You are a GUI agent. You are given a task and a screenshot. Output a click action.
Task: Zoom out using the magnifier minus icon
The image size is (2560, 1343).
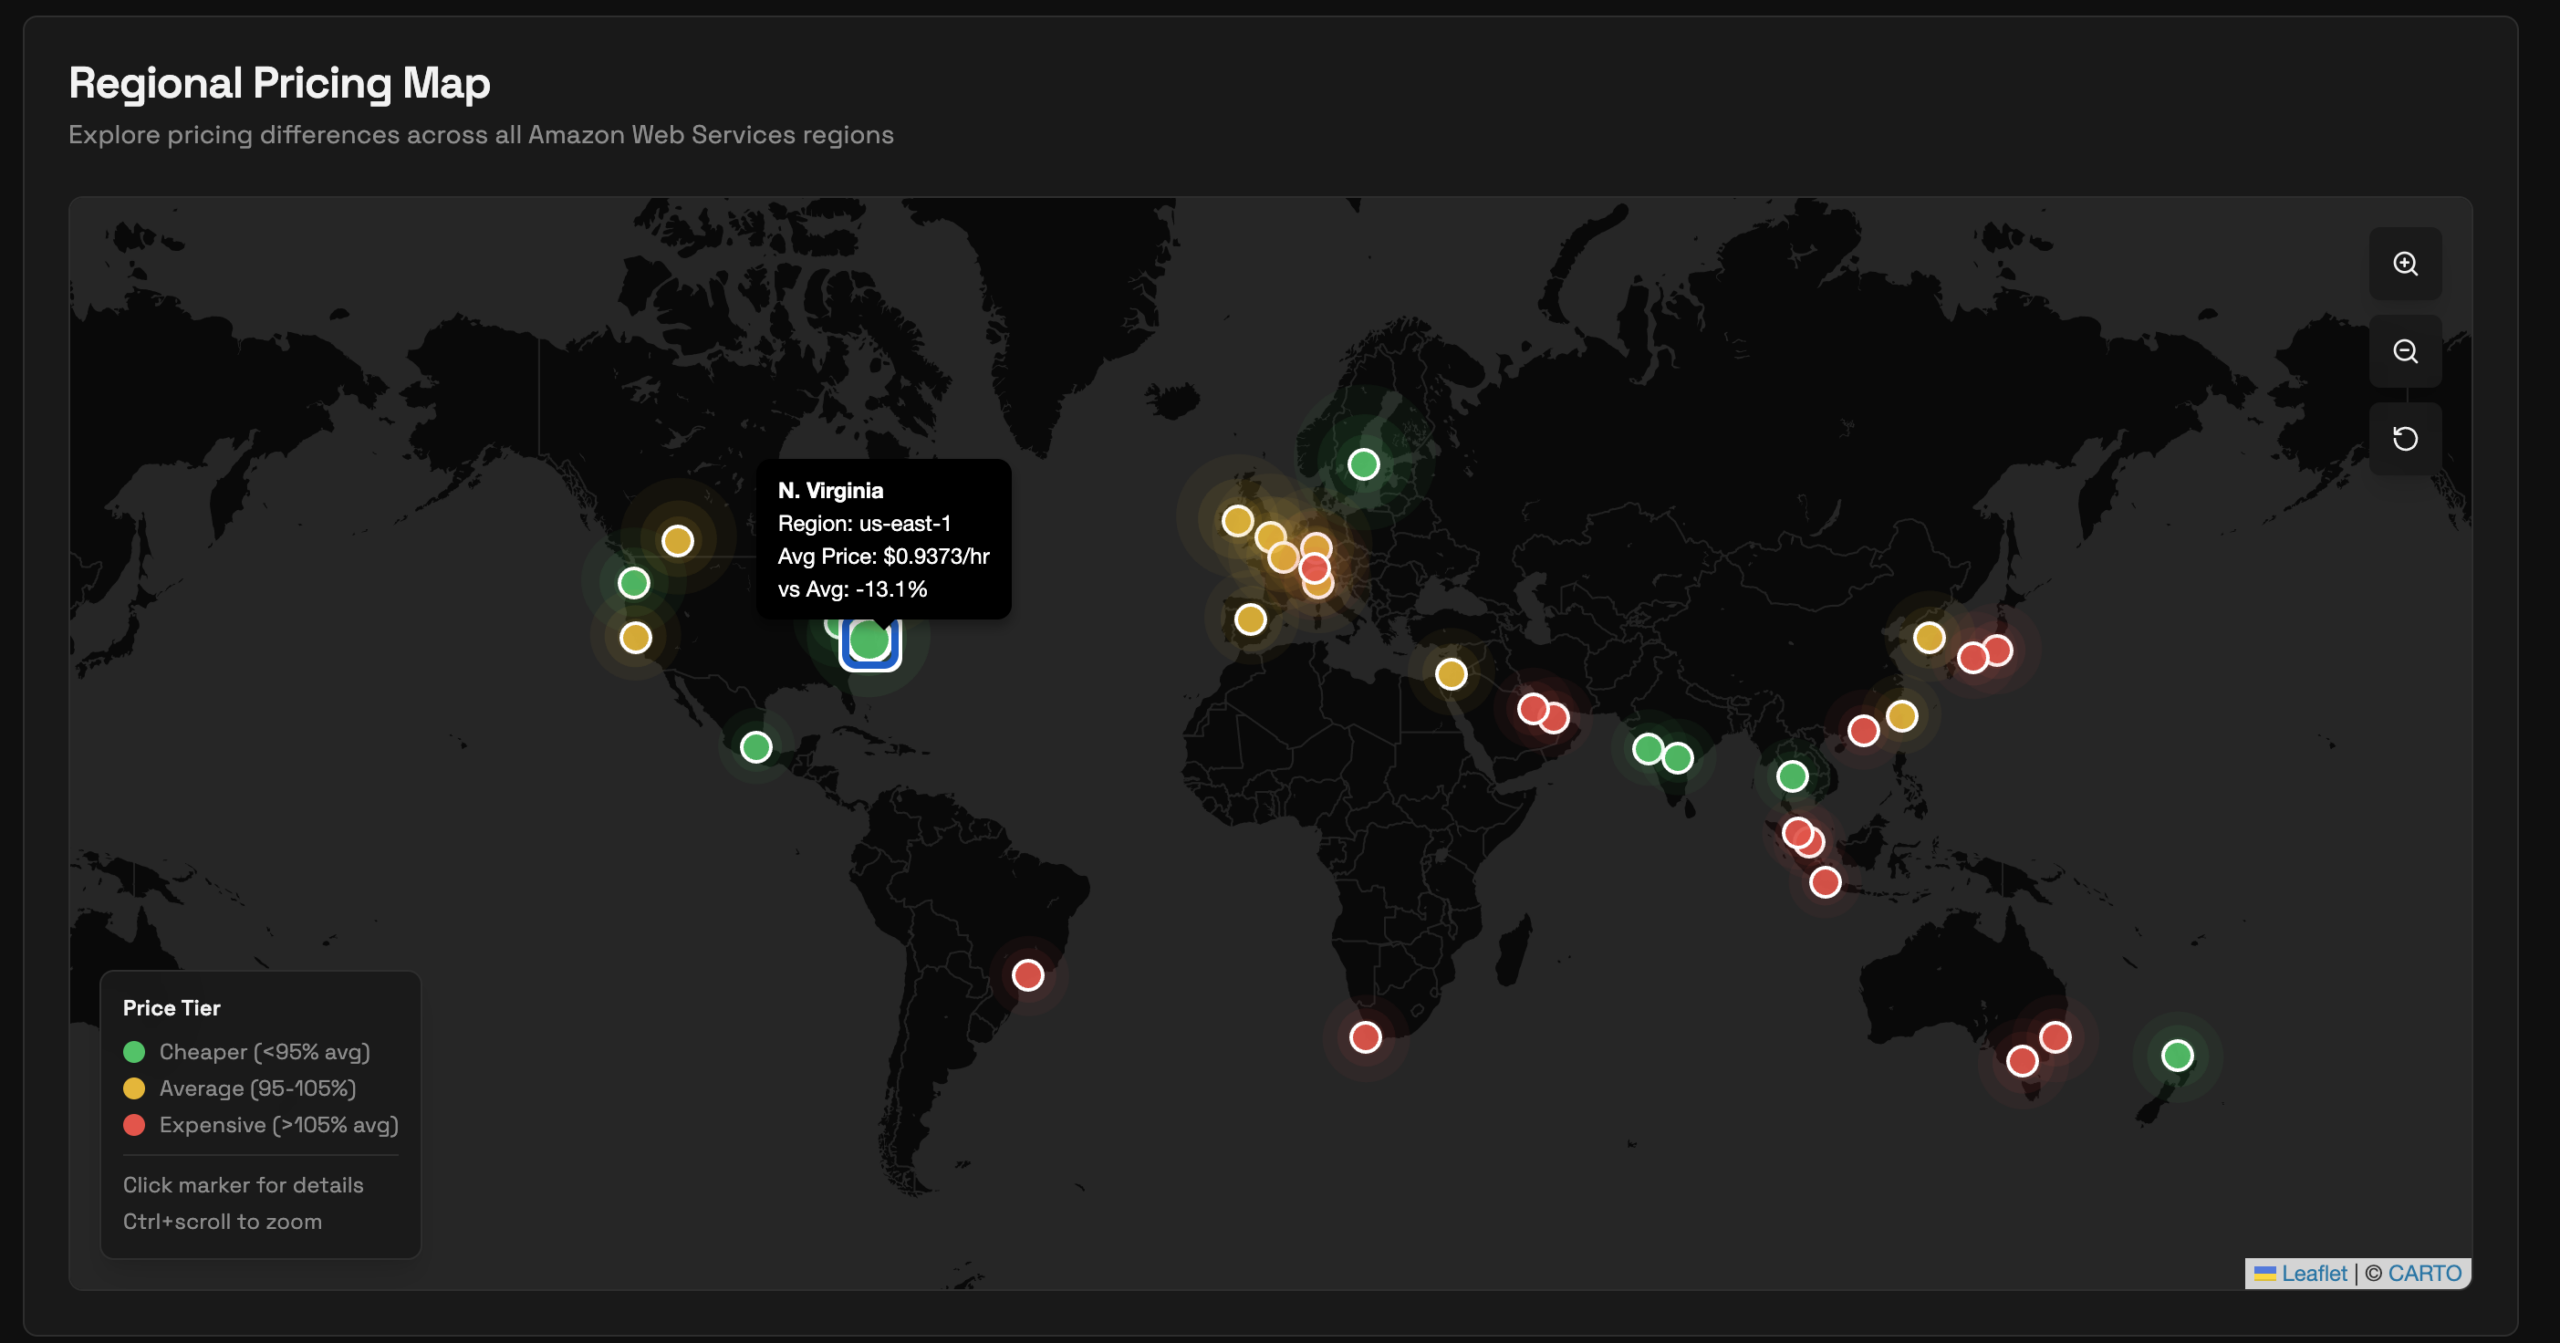pos(2406,351)
